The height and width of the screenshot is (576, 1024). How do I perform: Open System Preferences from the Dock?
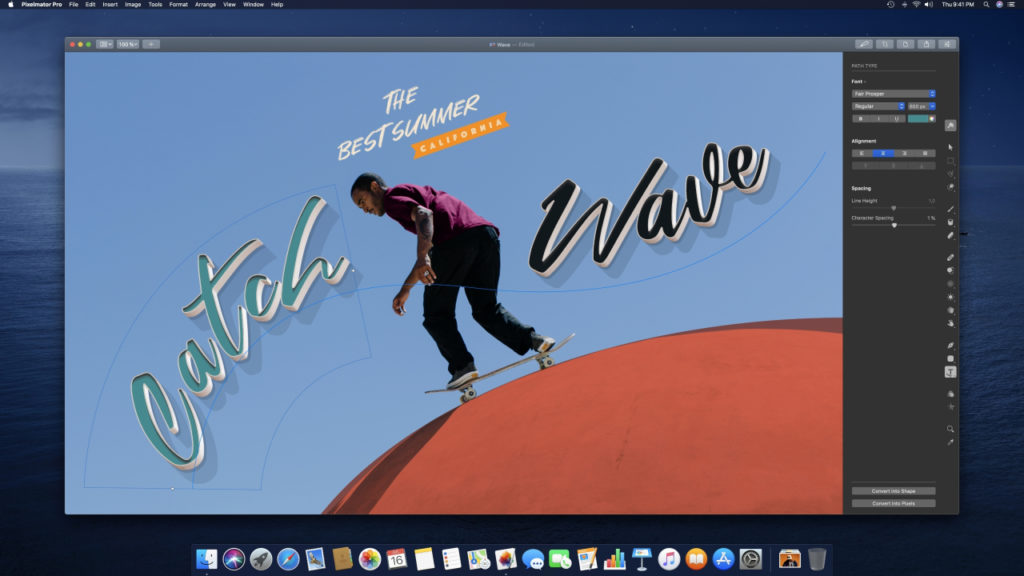click(x=750, y=559)
